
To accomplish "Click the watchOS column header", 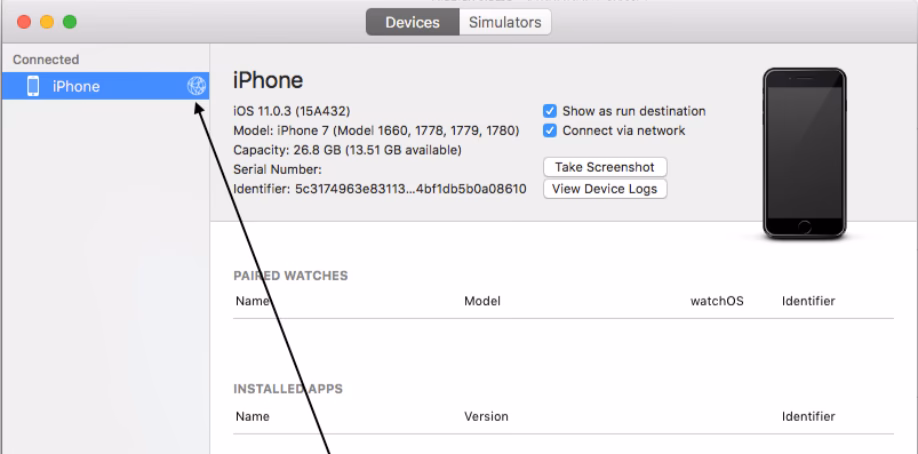I will point(717,301).
